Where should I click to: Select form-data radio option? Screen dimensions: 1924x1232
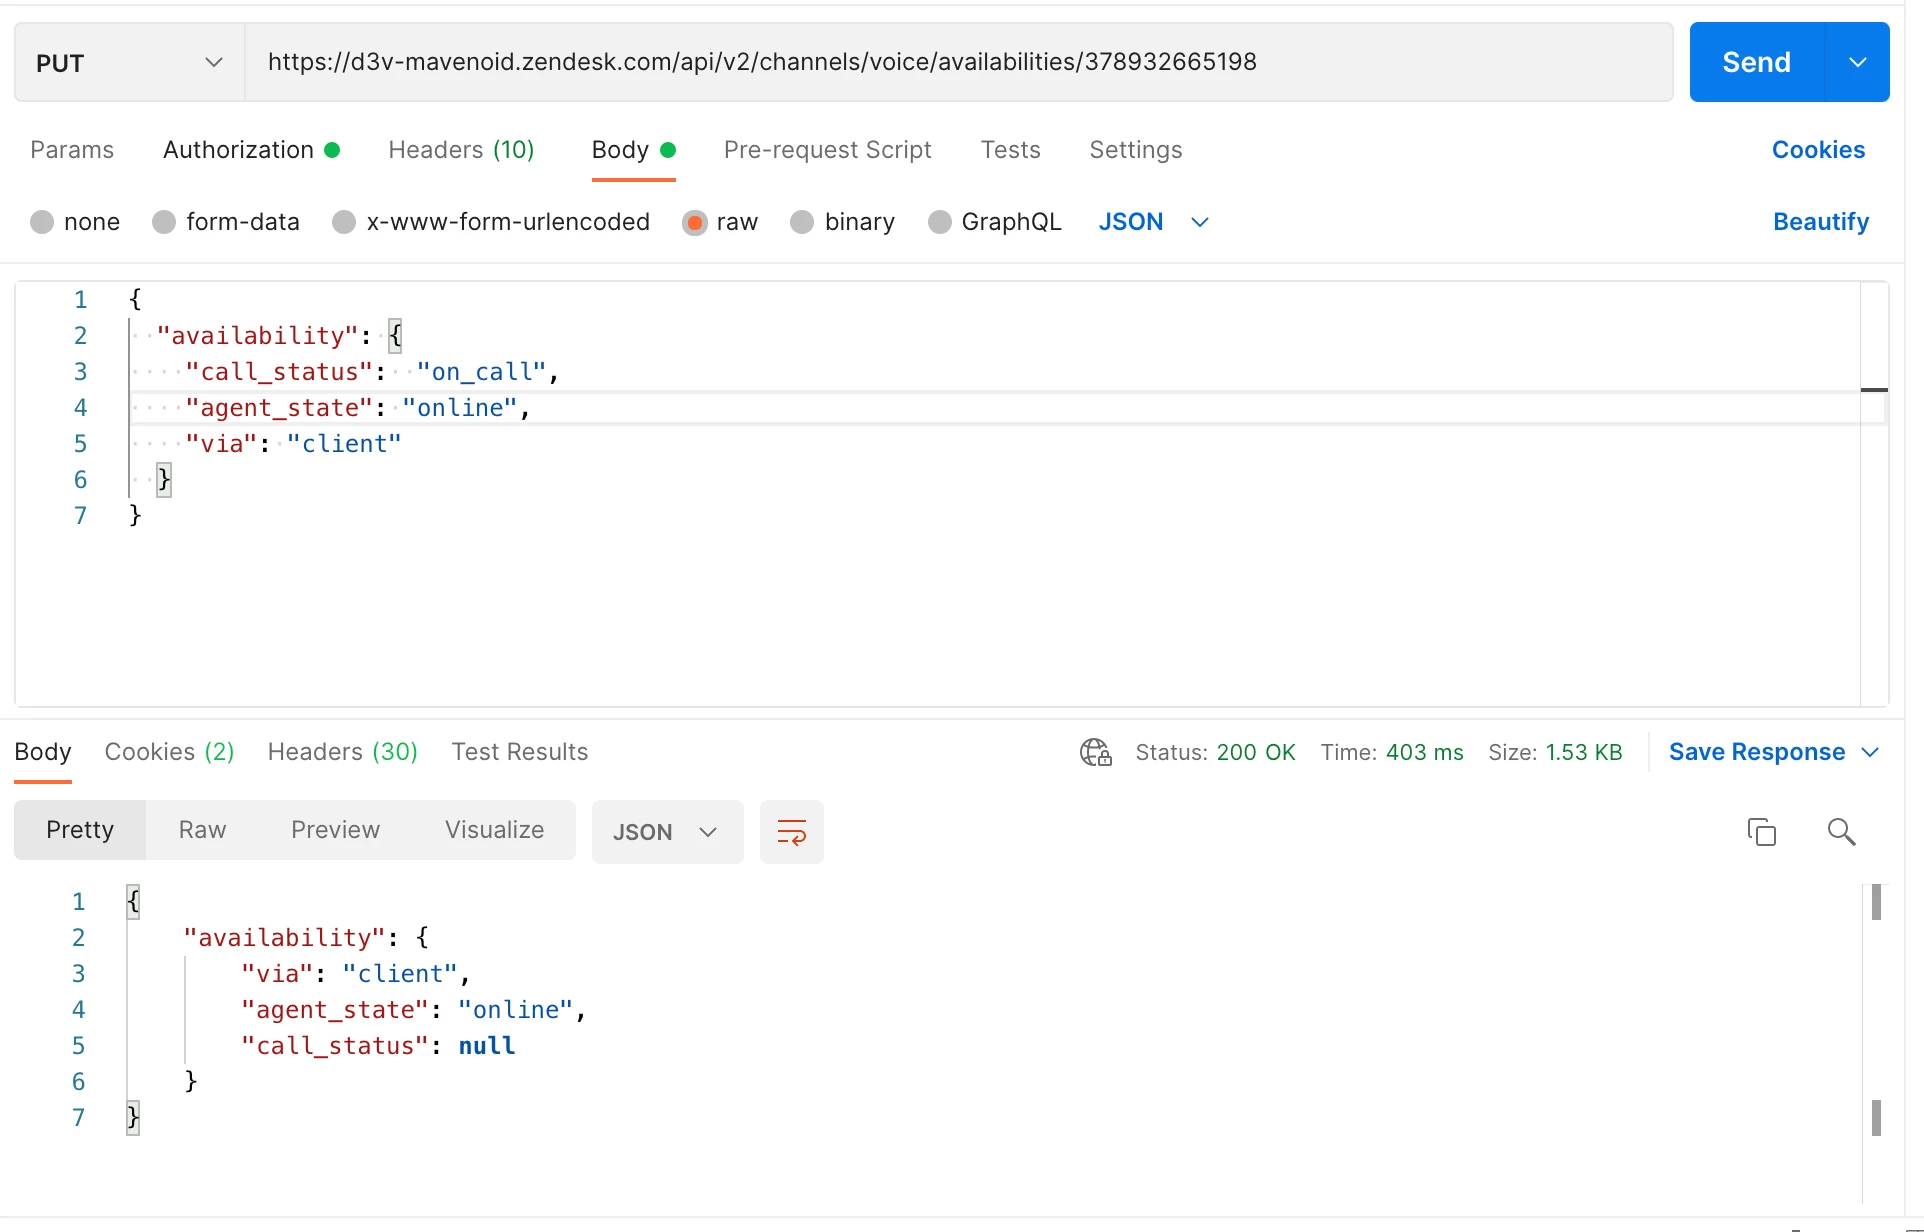(x=164, y=222)
